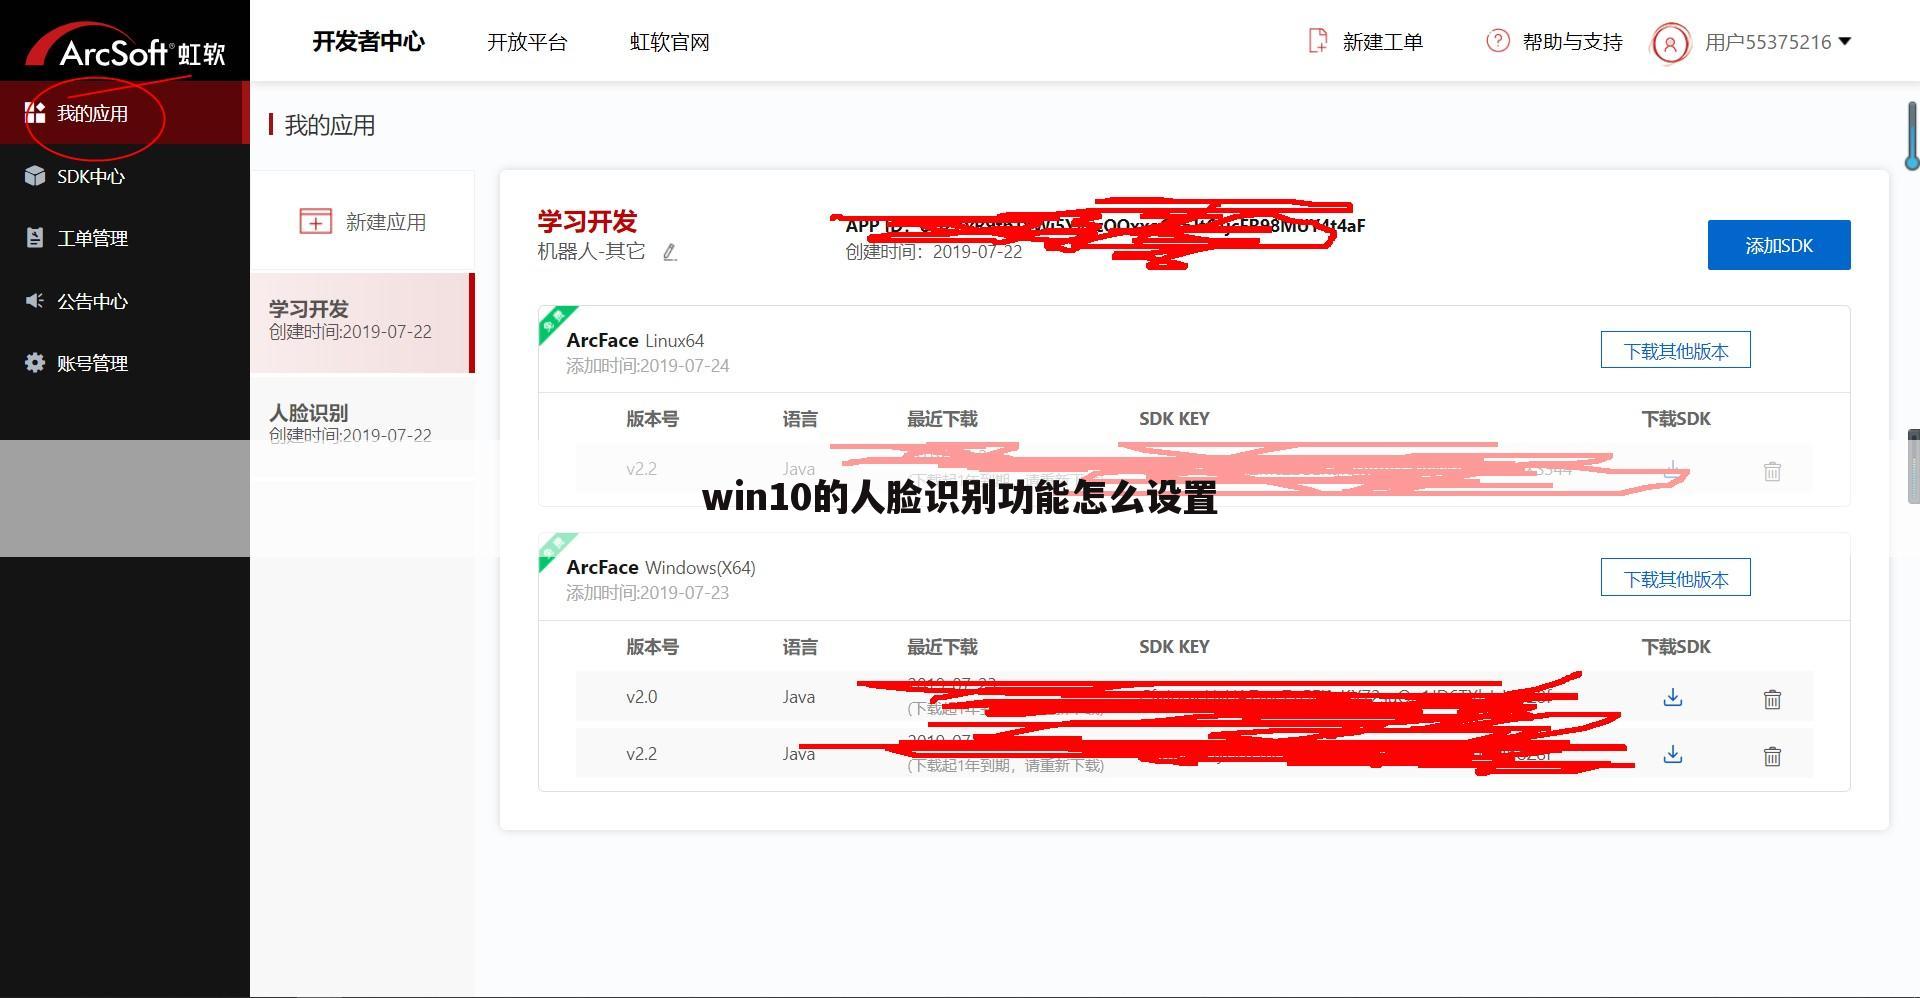
Task: Edit app type with pencil icon
Action: pos(670,253)
